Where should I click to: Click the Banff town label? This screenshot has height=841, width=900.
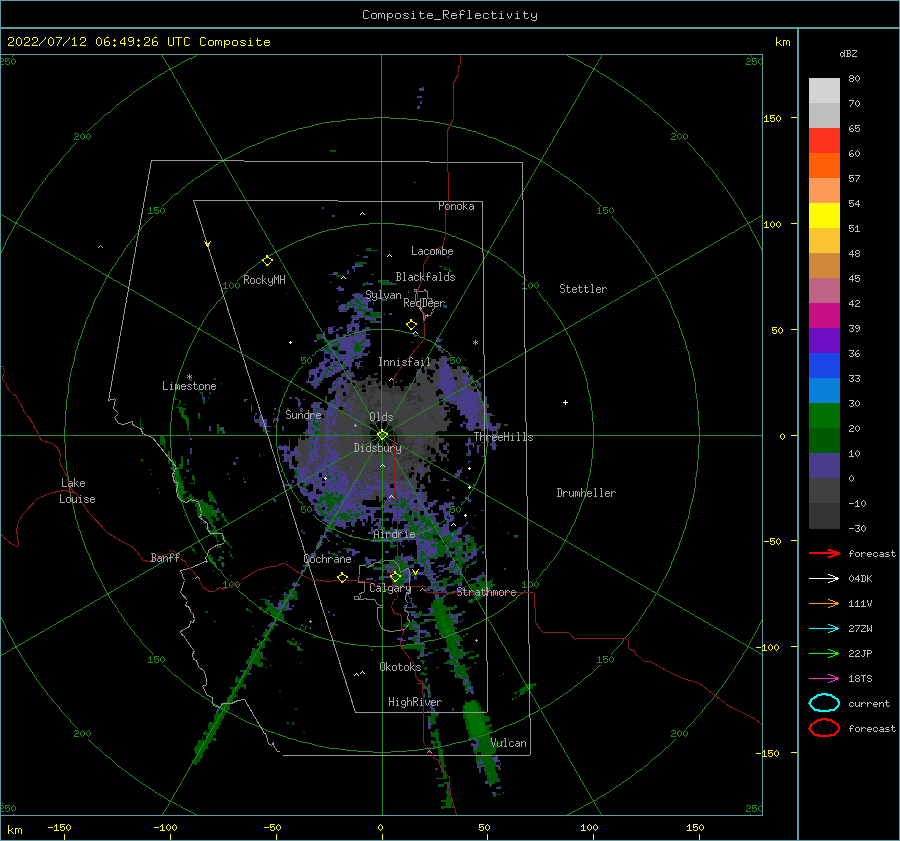click(165, 557)
